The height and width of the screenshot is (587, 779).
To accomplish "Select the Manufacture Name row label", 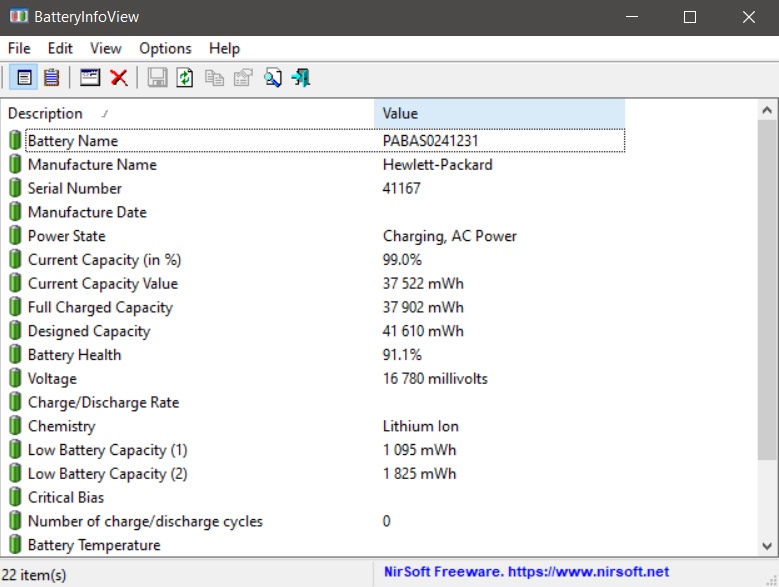I will [92, 165].
